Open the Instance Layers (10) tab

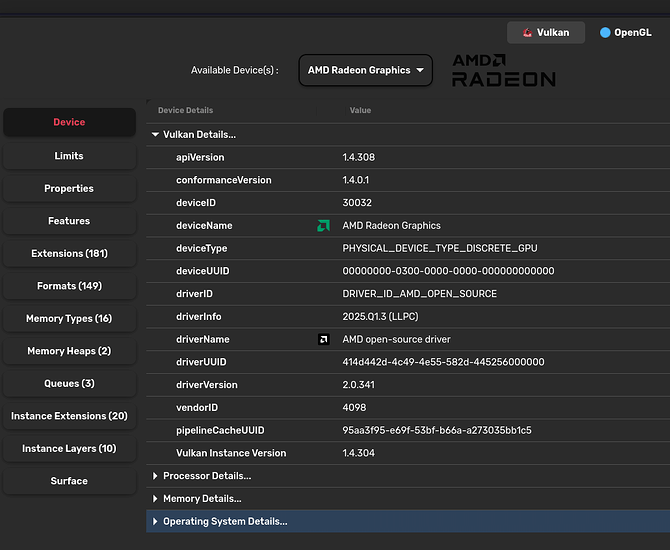[x=69, y=448]
